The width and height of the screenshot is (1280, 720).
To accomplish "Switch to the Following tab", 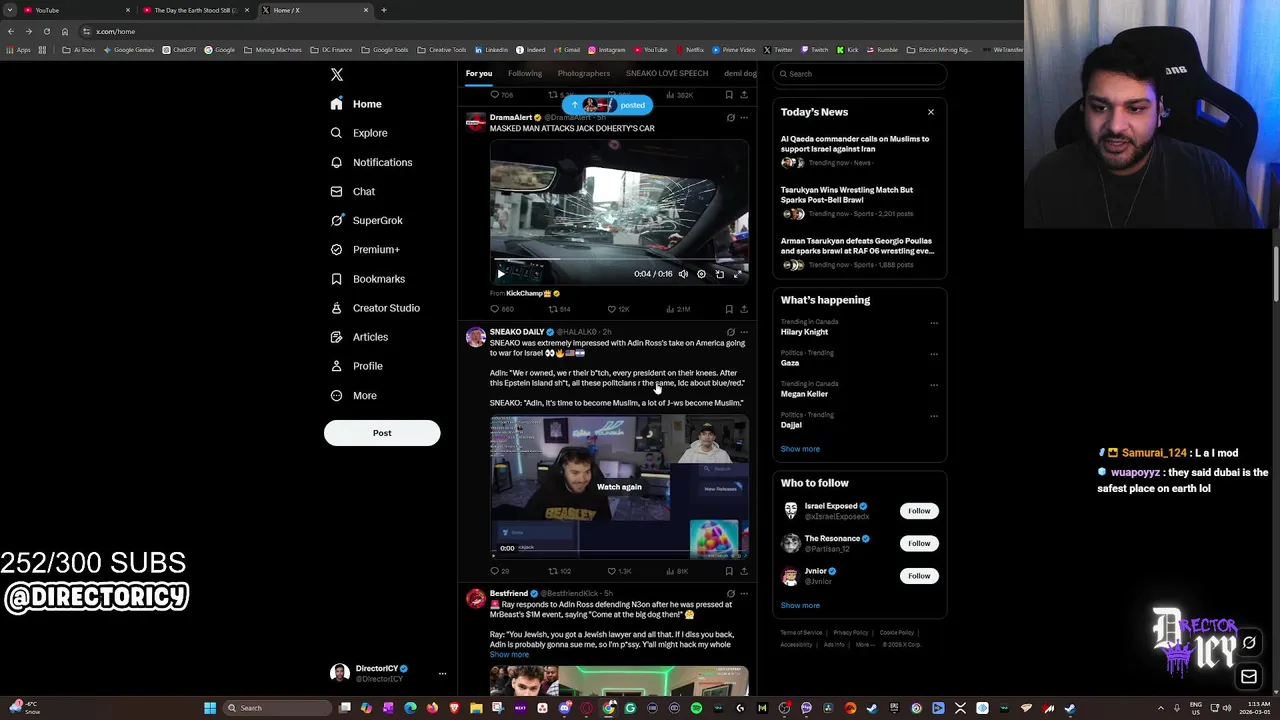I will click(524, 73).
